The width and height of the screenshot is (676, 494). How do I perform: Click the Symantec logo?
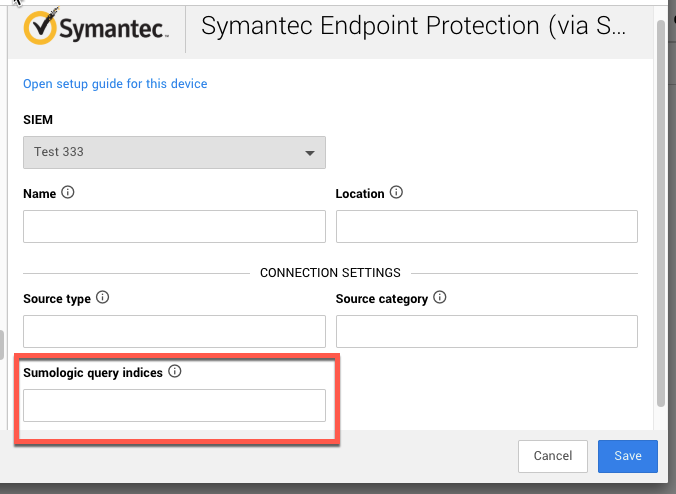(x=96, y=28)
